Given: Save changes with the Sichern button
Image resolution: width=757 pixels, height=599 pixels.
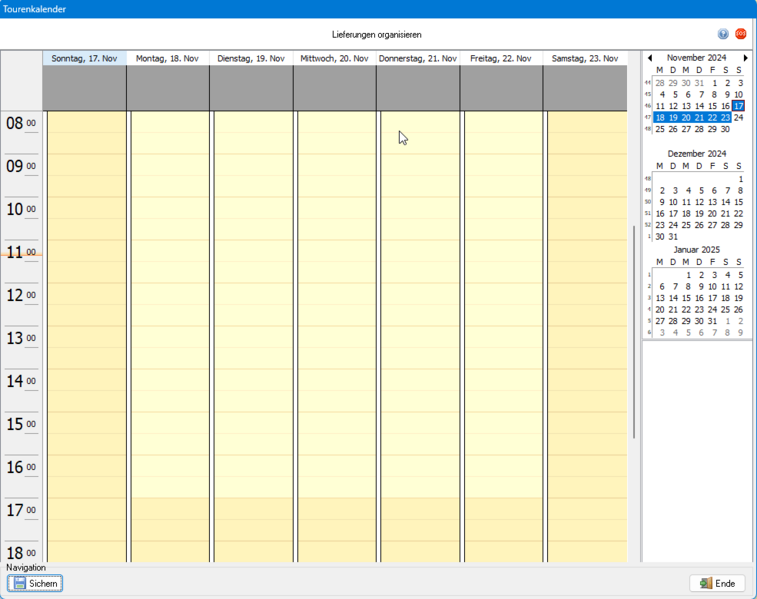Looking at the screenshot, I should tap(35, 583).
